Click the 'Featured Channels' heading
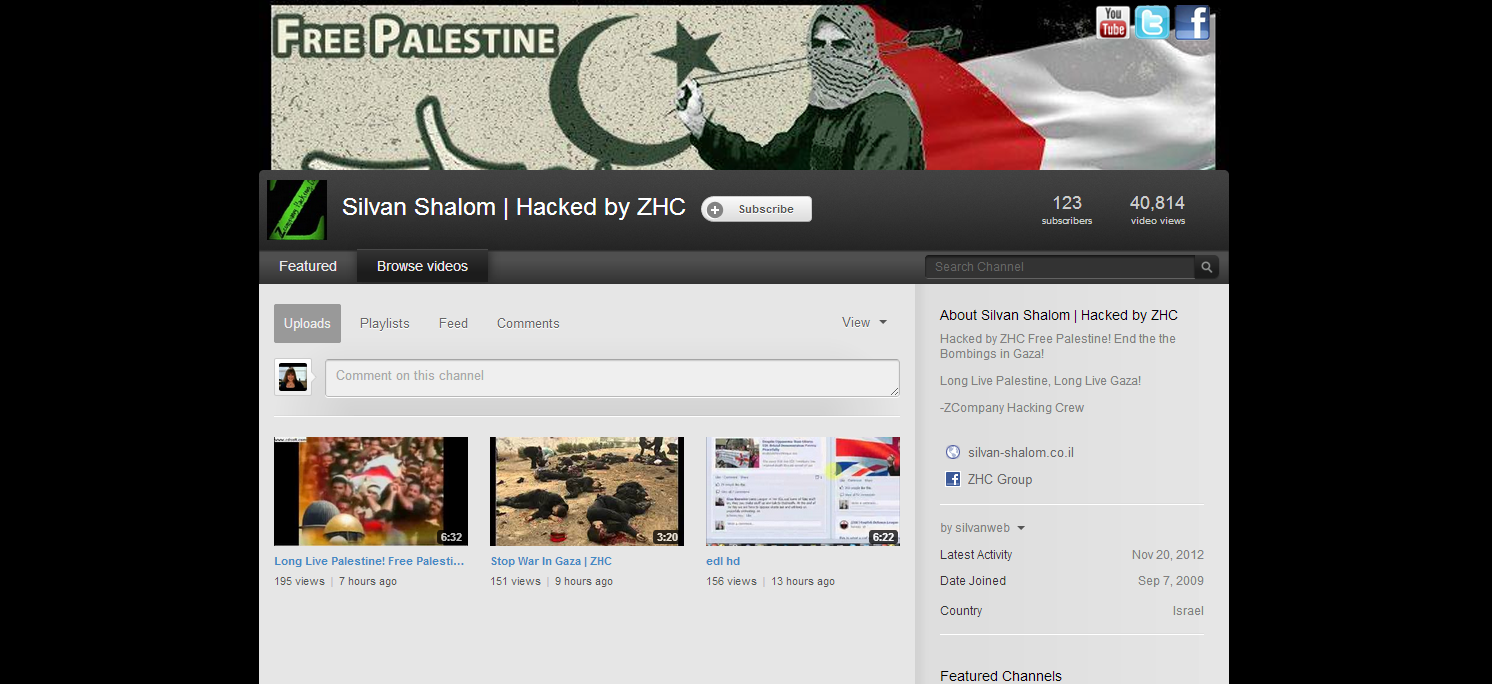Image resolution: width=1492 pixels, height=684 pixels. point(1001,676)
